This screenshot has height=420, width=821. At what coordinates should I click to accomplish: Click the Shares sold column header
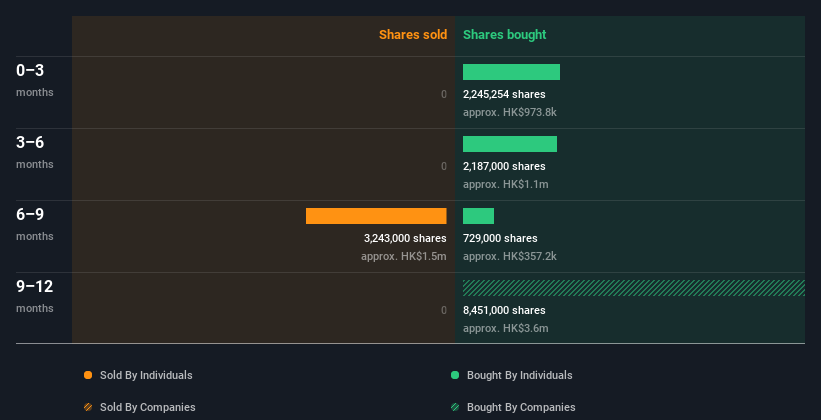pos(413,35)
